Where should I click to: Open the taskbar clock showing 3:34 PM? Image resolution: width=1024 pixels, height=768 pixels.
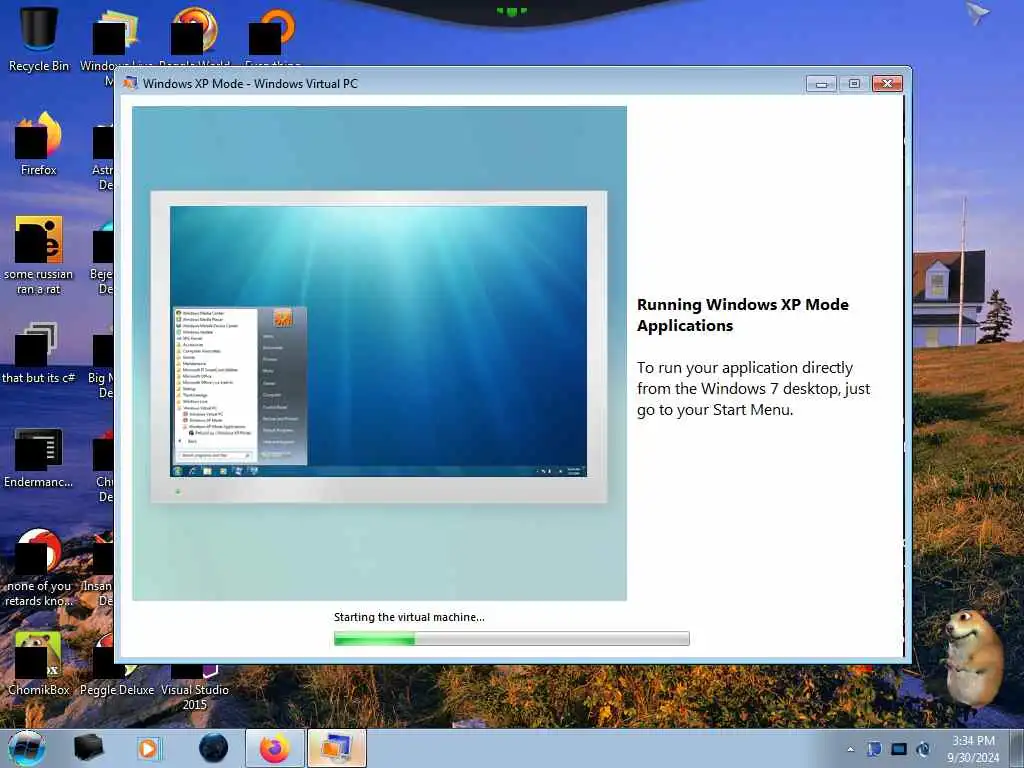coord(974,749)
